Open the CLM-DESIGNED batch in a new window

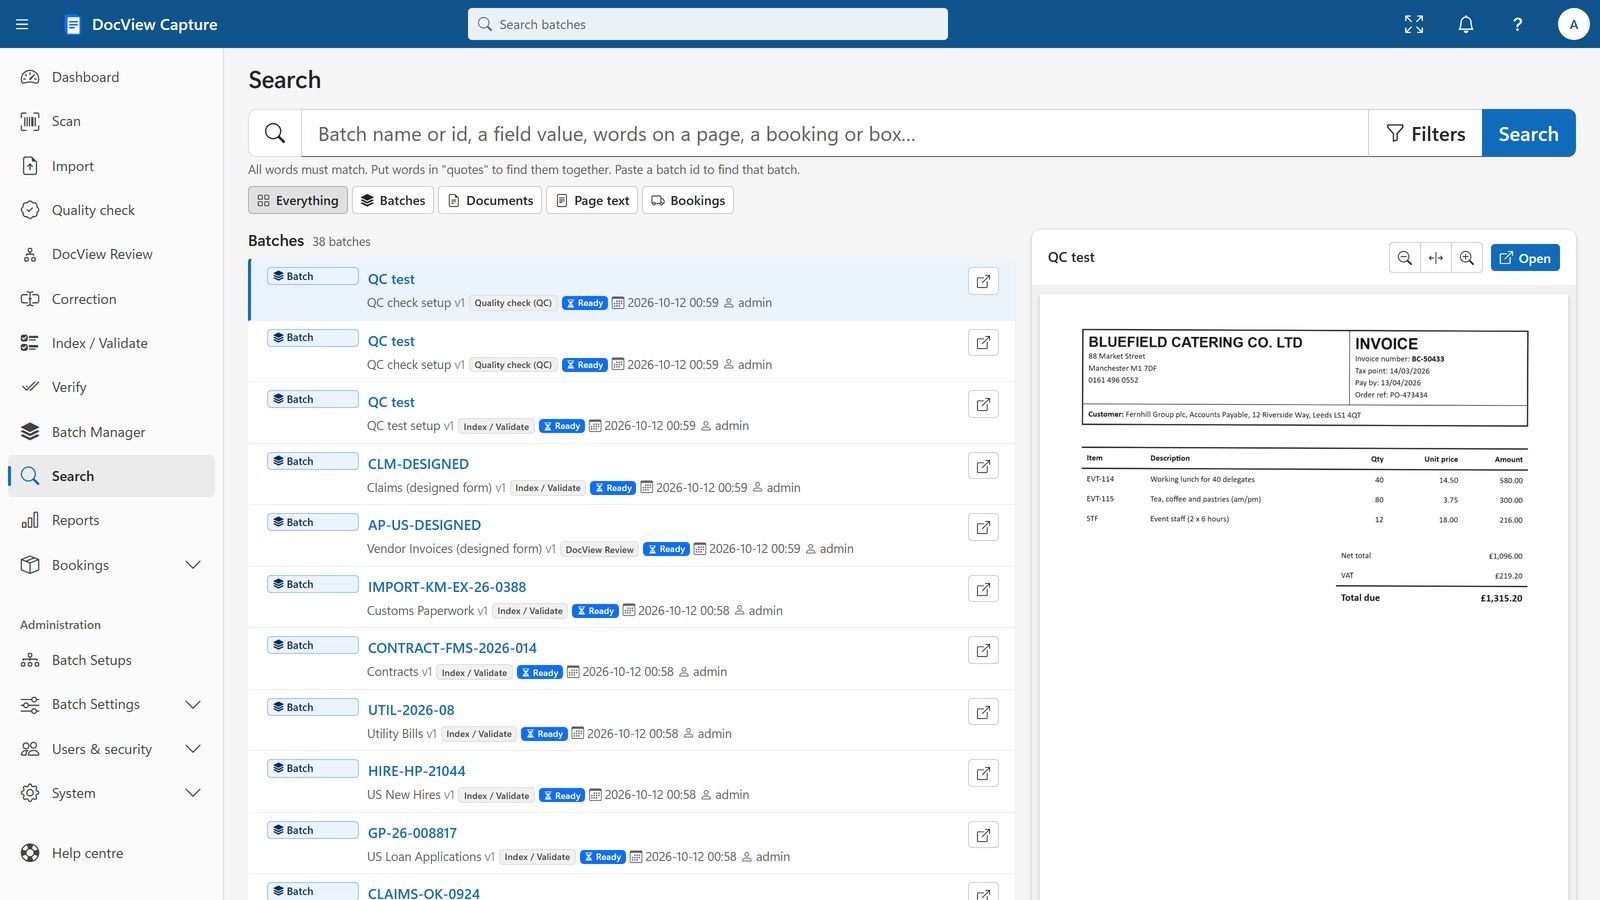click(984, 466)
